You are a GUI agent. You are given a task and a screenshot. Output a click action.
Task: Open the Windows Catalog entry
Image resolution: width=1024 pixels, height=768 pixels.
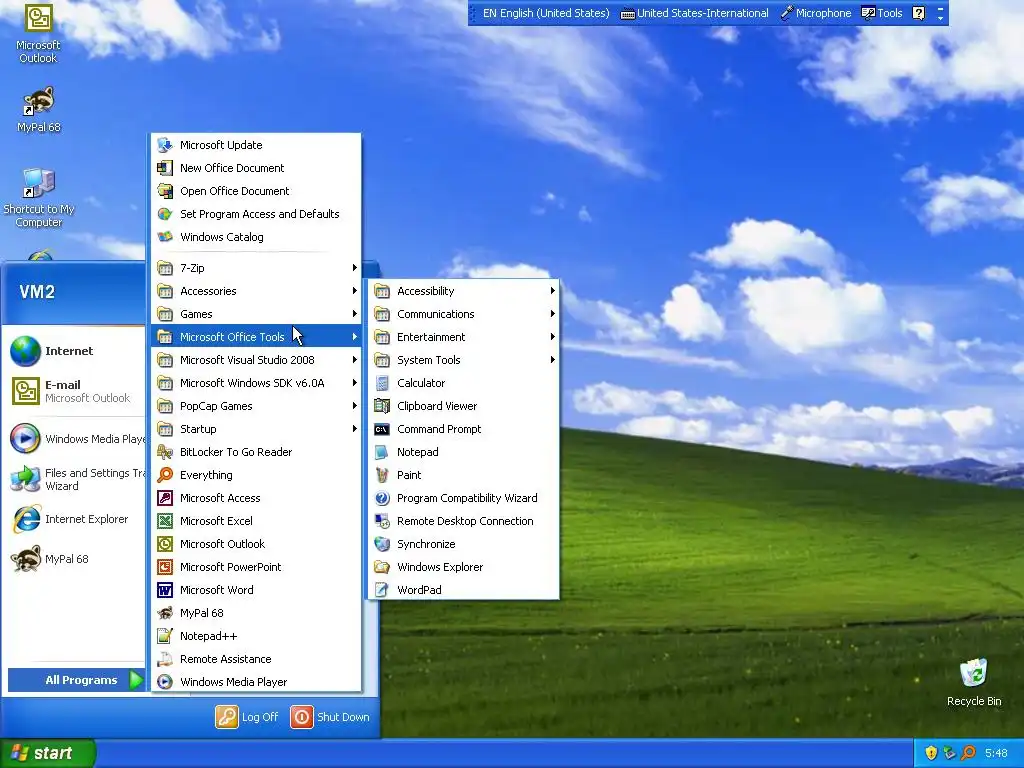(255, 237)
